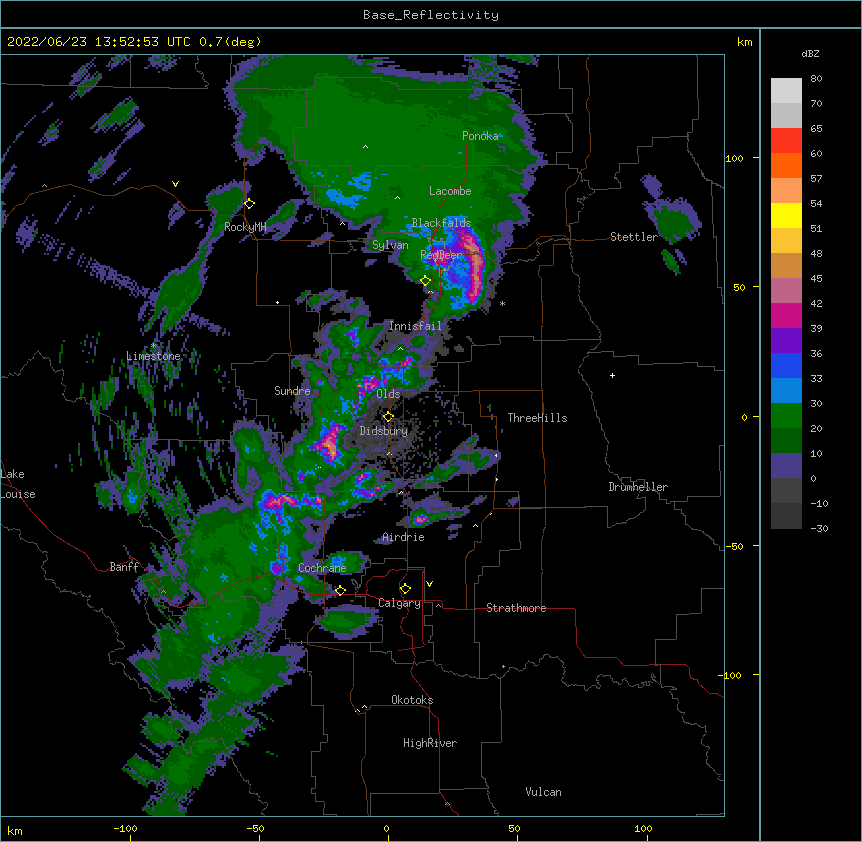862x842 pixels.
Task: Select the Drumheller town label
Action: [638, 487]
